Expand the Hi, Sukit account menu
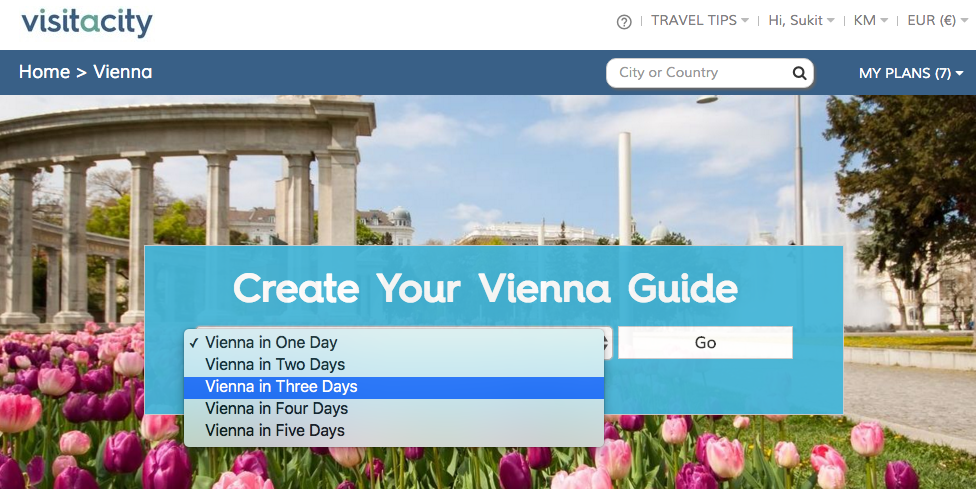 pyautogui.click(x=801, y=21)
